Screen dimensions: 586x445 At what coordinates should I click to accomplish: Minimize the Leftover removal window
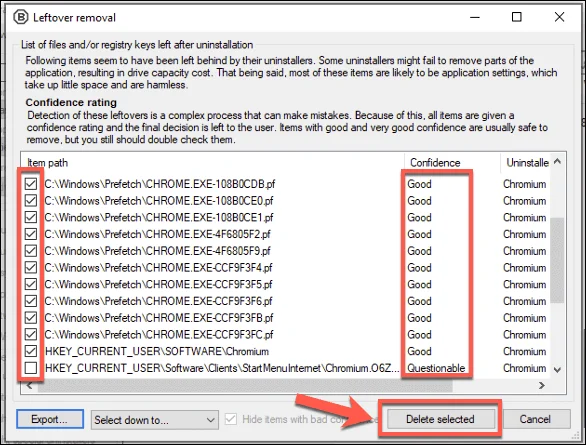pos(475,17)
